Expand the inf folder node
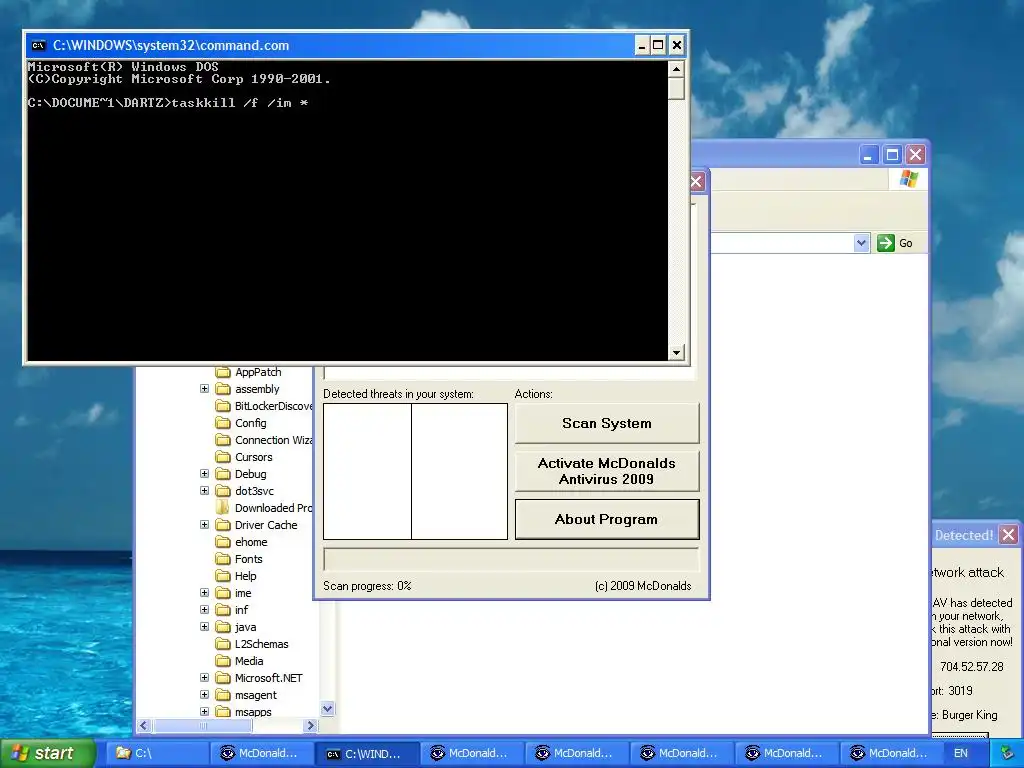Viewport: 1024px width, 768px height. 204,609
